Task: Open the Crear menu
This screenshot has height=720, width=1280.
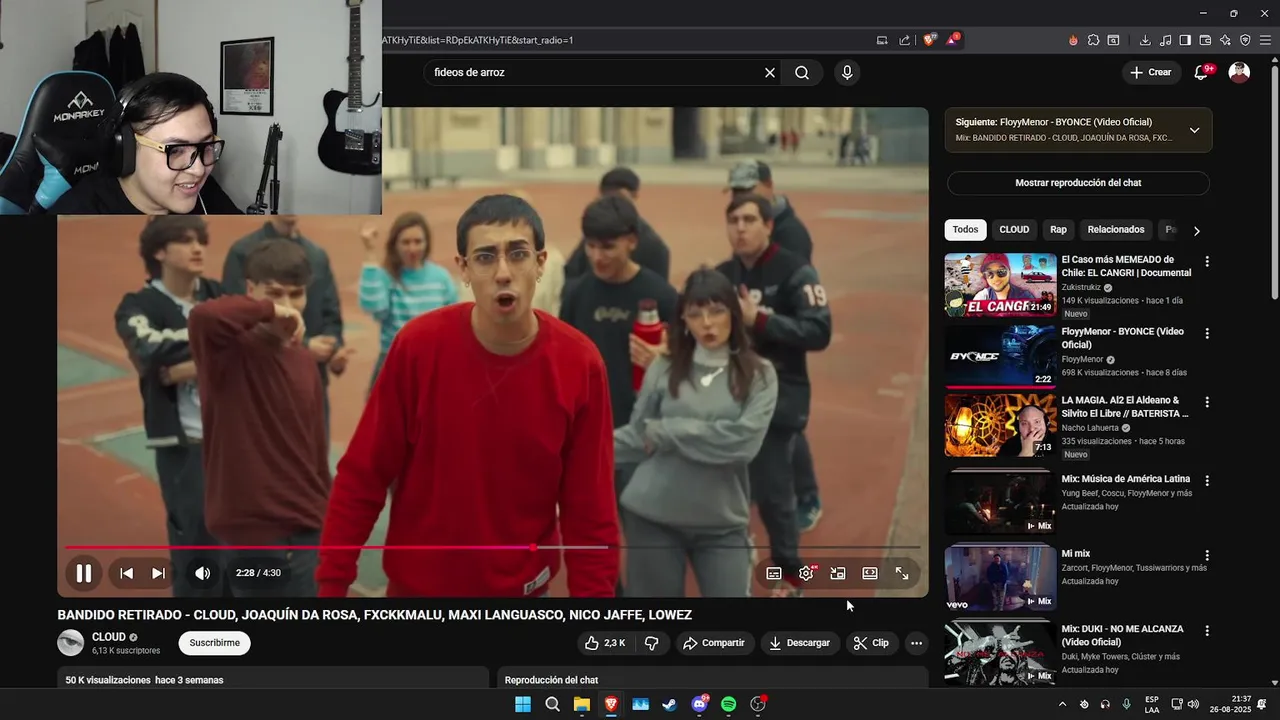Action: point(1150,72)
